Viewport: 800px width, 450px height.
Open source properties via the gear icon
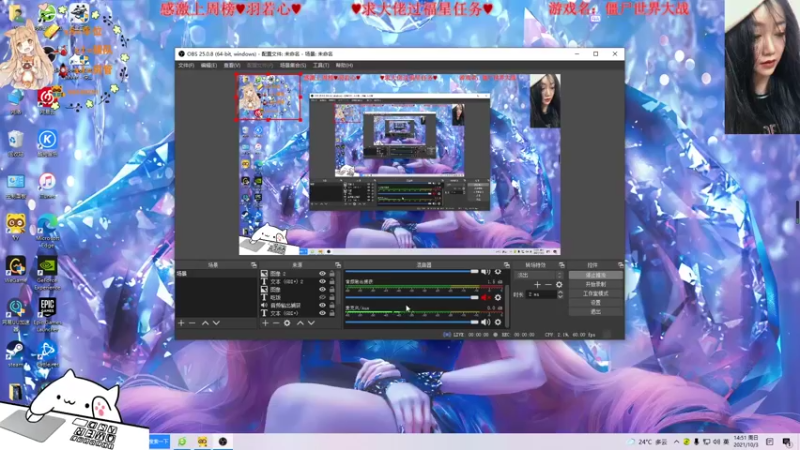coord(287,323)
